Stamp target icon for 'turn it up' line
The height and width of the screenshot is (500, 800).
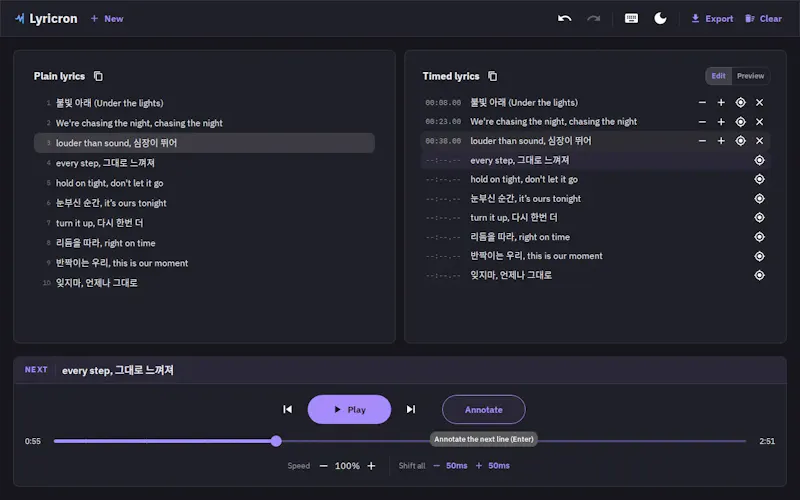click(x=759, y=217)
